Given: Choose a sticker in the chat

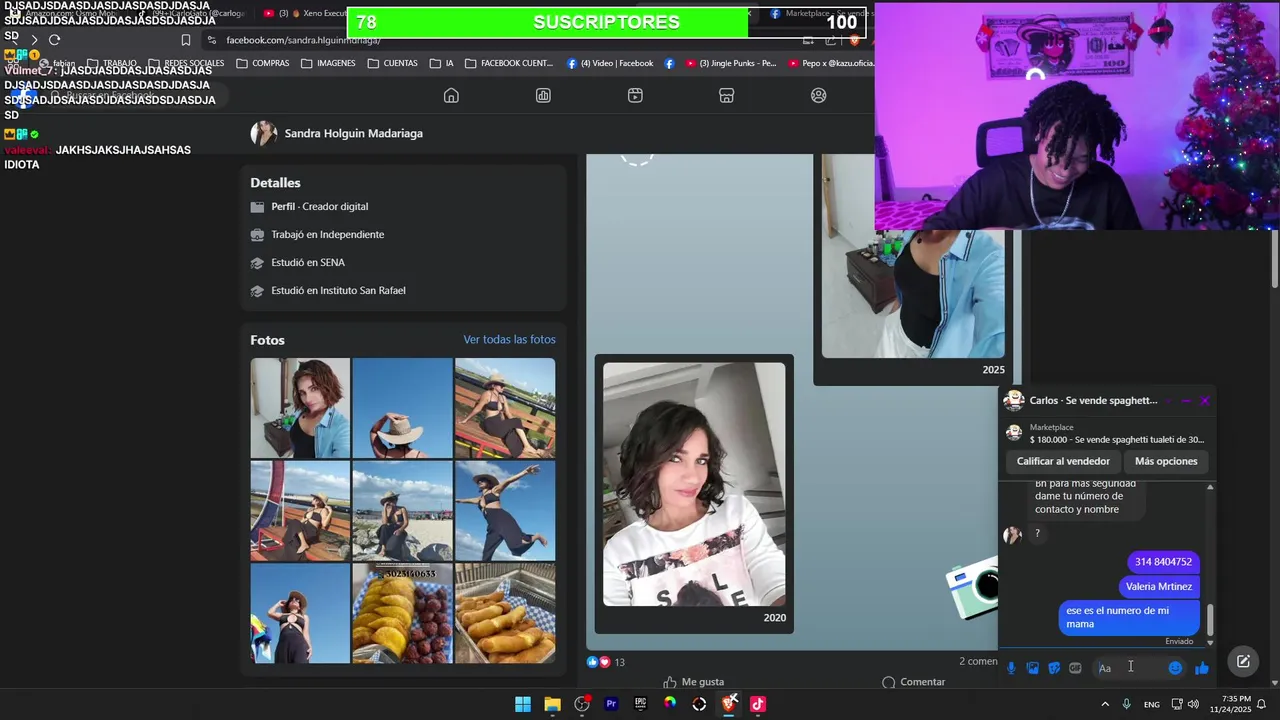Looking at the screenshot, I should tap(1054, 668).
